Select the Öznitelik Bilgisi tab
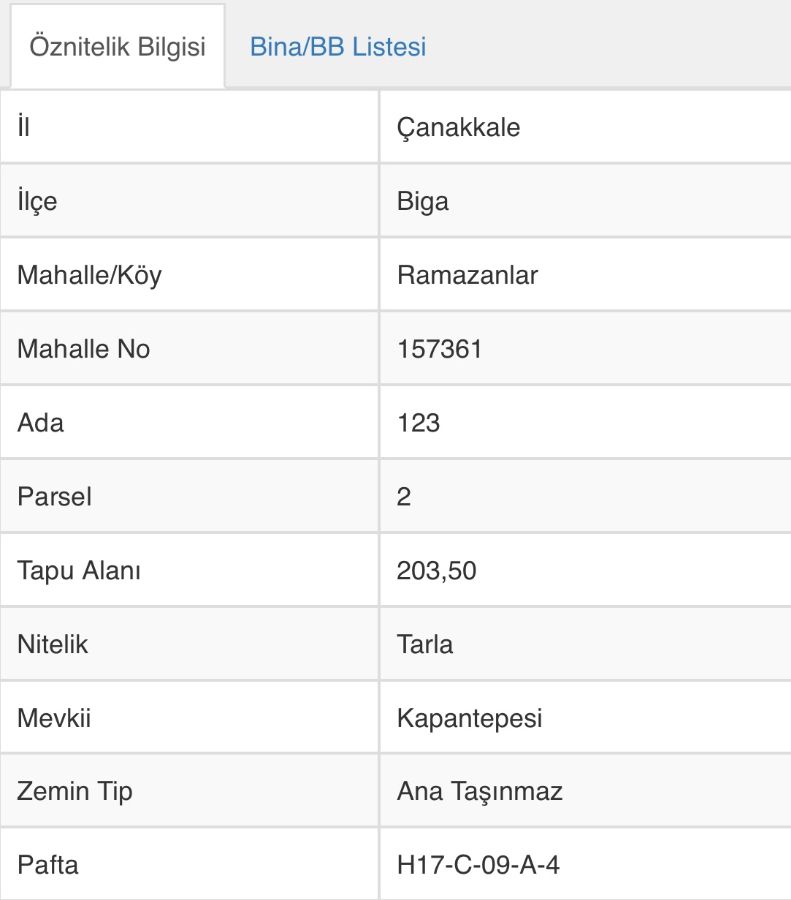Image resolution: width=791 pixels, height=900 pixels. [118, 46]
